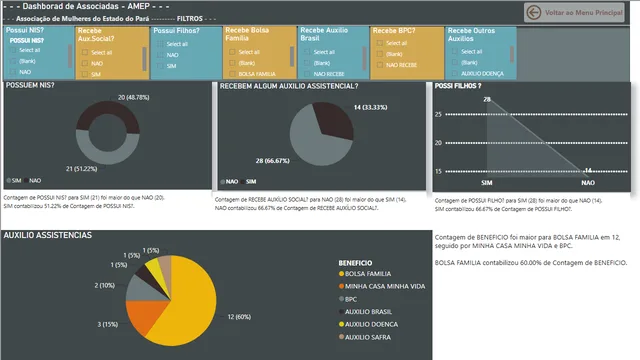Tick (Blank) in Recebe BPC? filter

380,54
